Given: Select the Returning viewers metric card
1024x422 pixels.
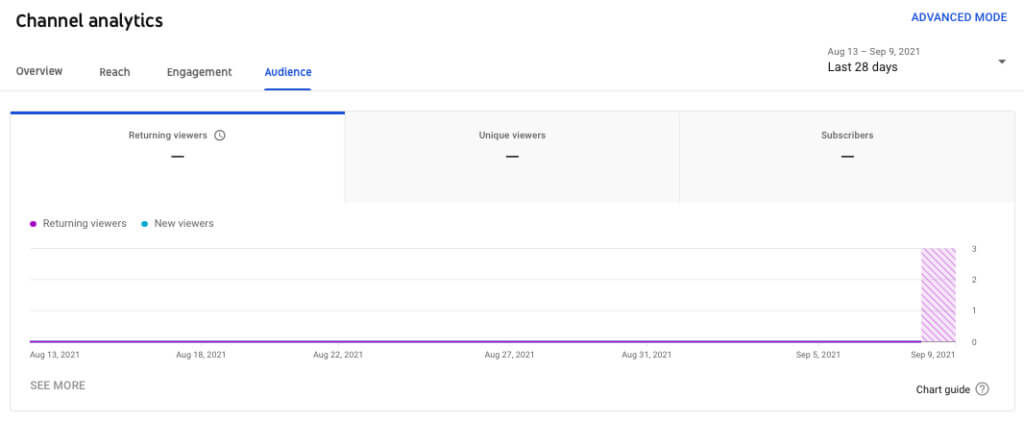Looking at the screenshot, I should [x=177, y=156].
